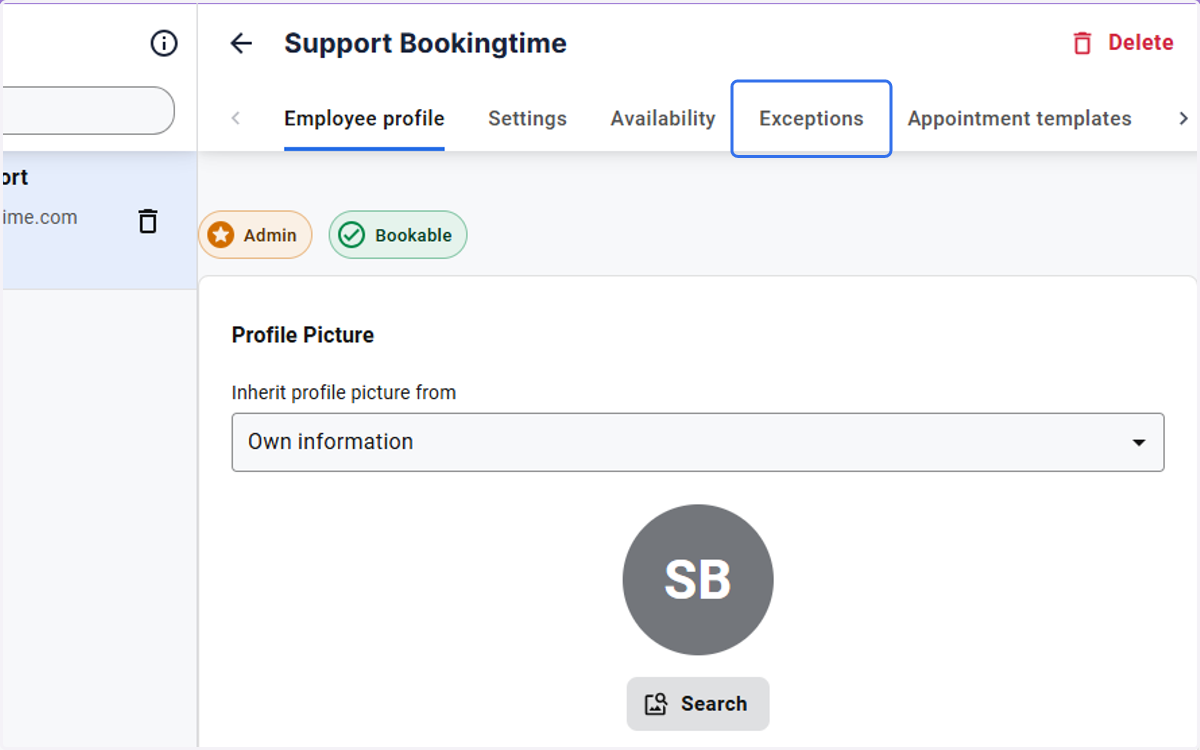Open the Employee profile tab
Screen dimensions: 1200x750
pyautogui.click(x=364, y=118)
